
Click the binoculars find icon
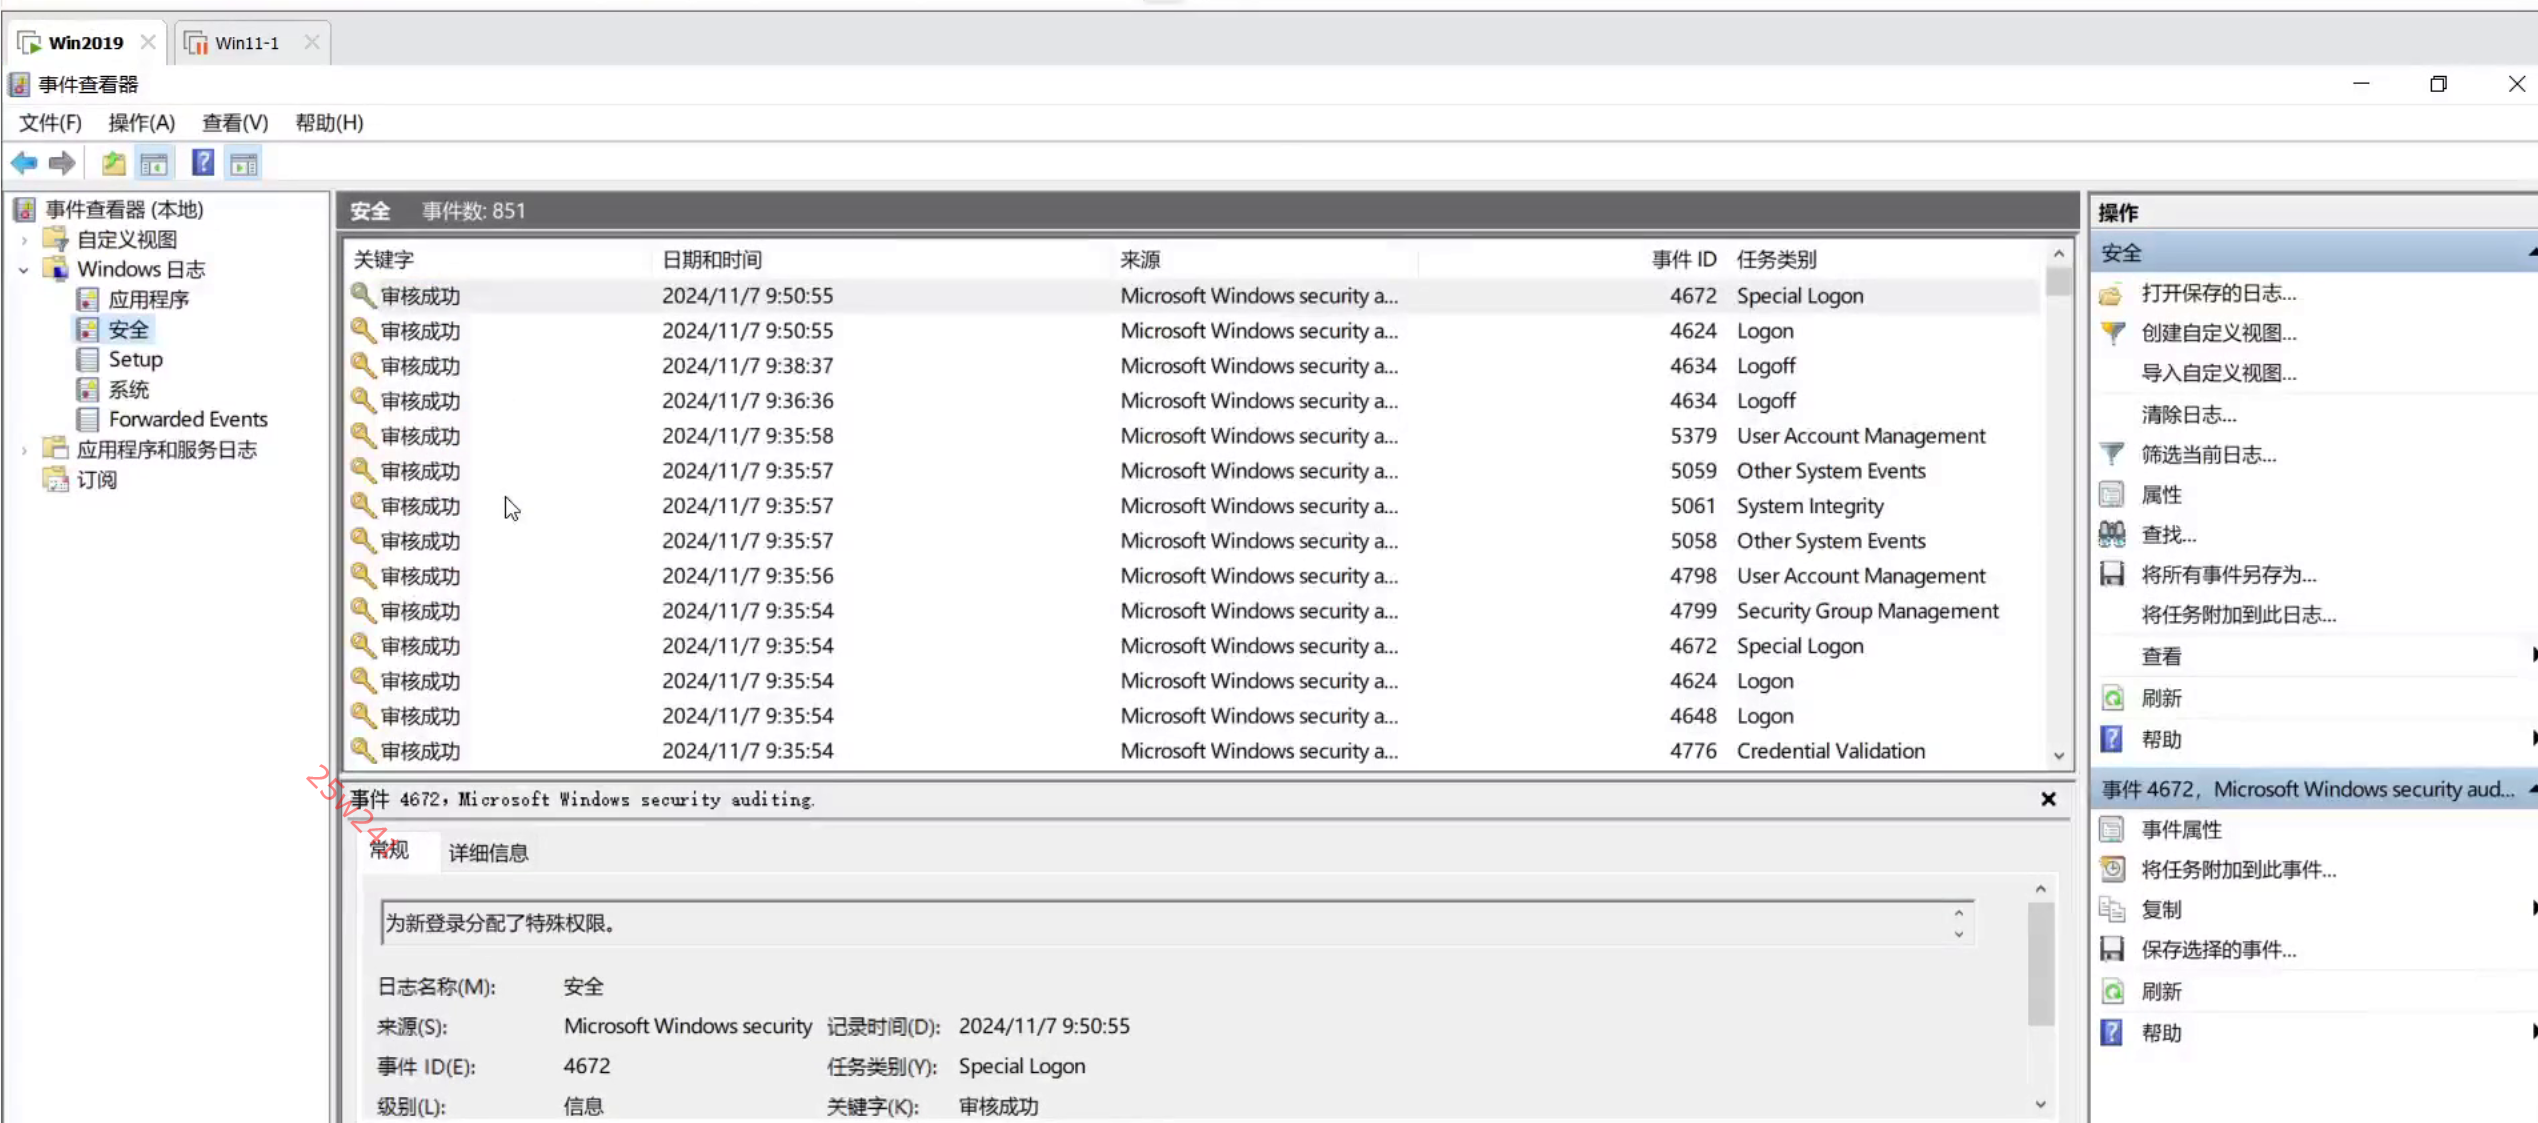2112,534
